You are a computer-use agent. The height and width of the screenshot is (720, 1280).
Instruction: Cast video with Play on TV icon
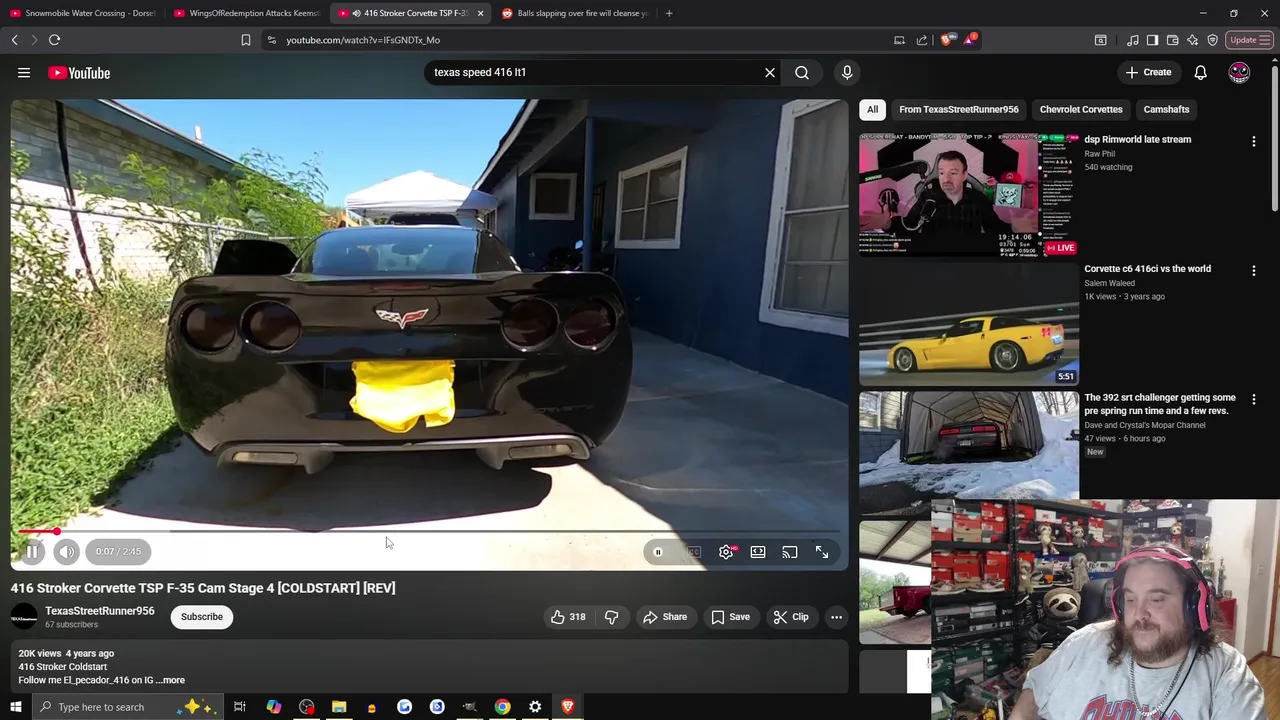[790, 552]
